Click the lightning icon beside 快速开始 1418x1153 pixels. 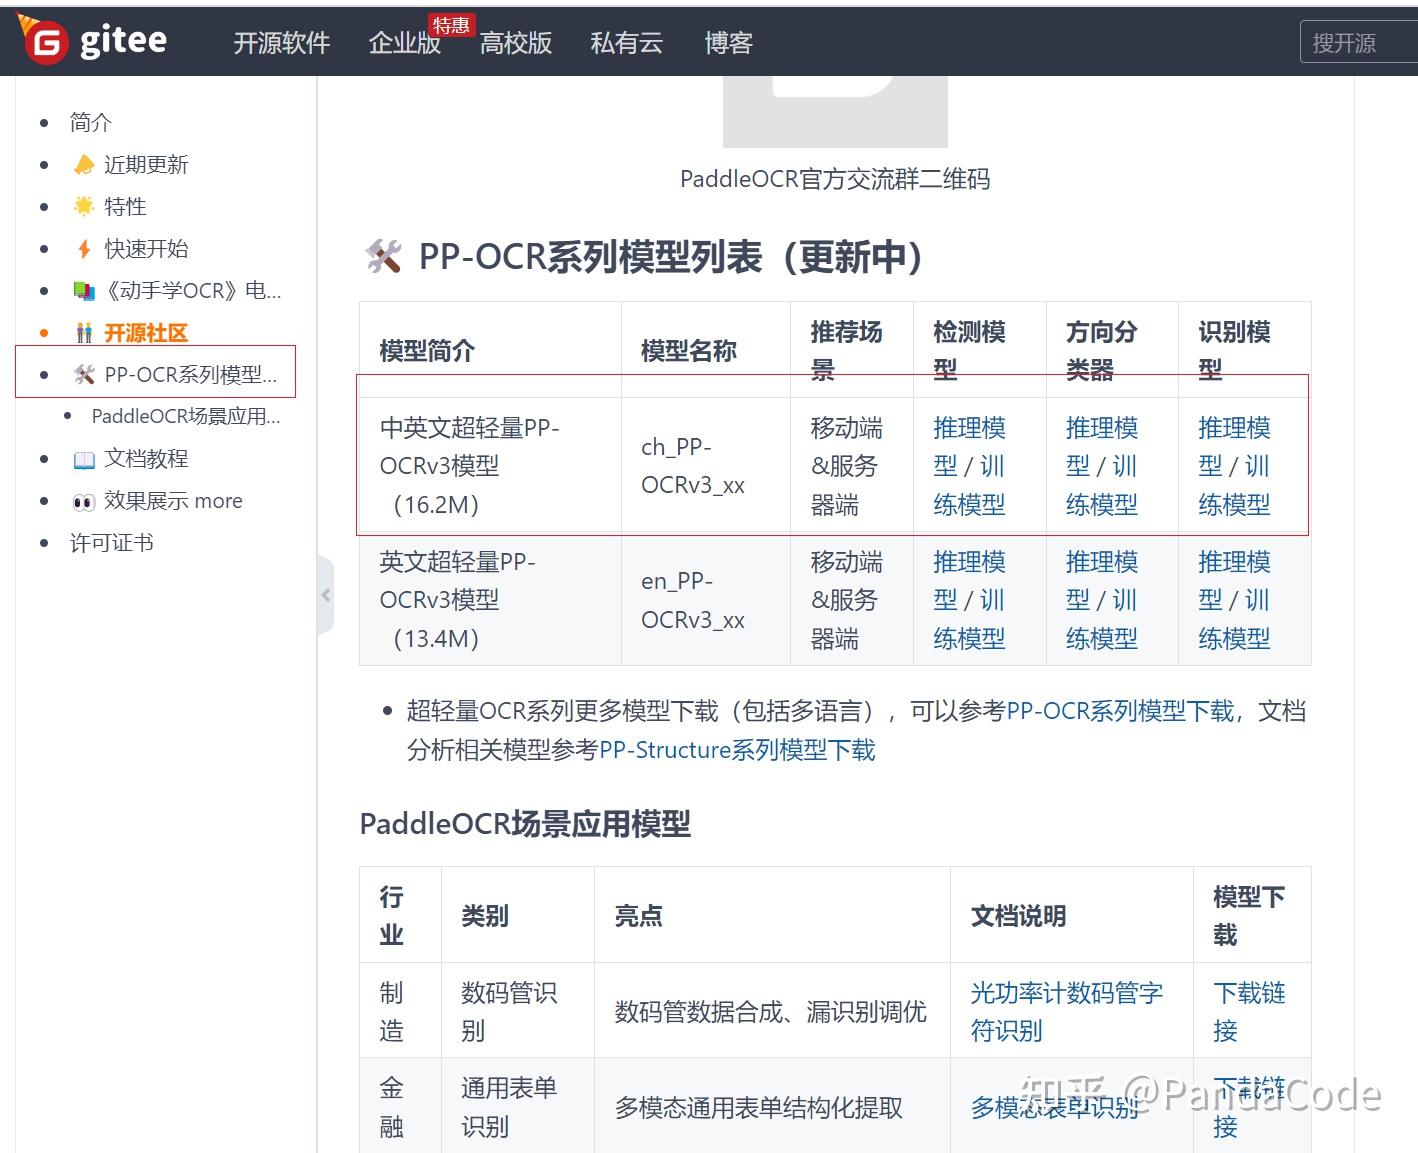point(82,249)
